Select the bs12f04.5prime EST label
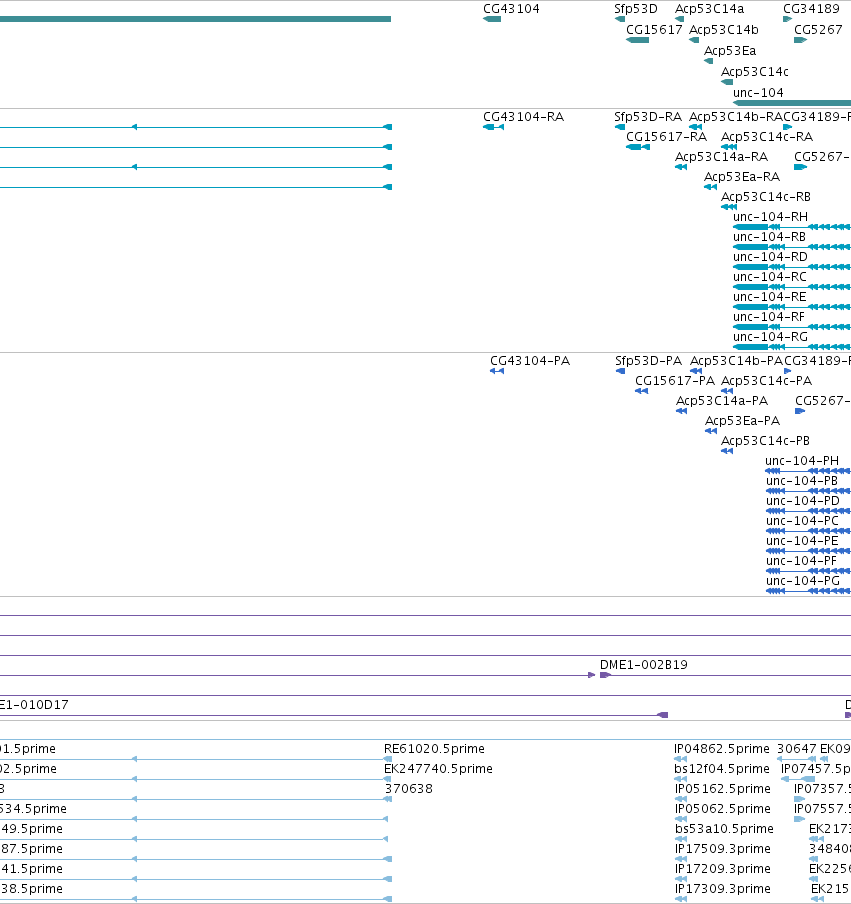 pyautogui.click(x=722, y=769)
